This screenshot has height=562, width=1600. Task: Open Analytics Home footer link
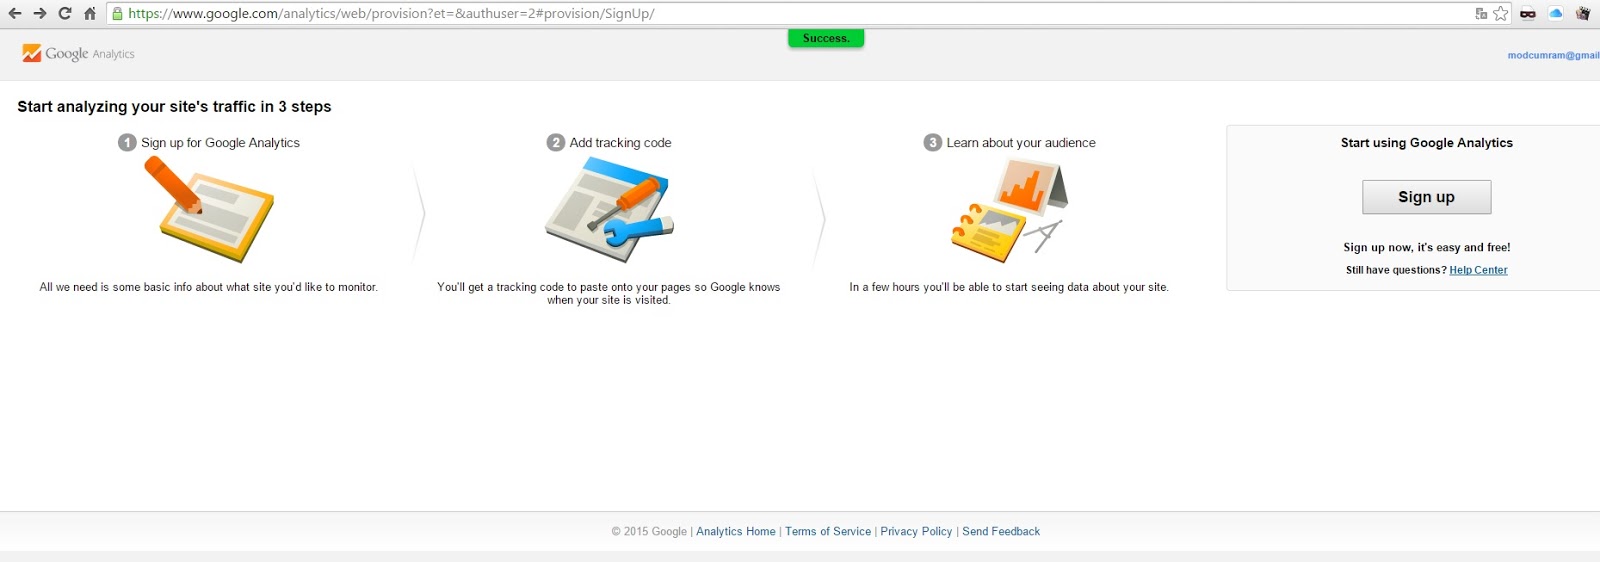[736, 532]
